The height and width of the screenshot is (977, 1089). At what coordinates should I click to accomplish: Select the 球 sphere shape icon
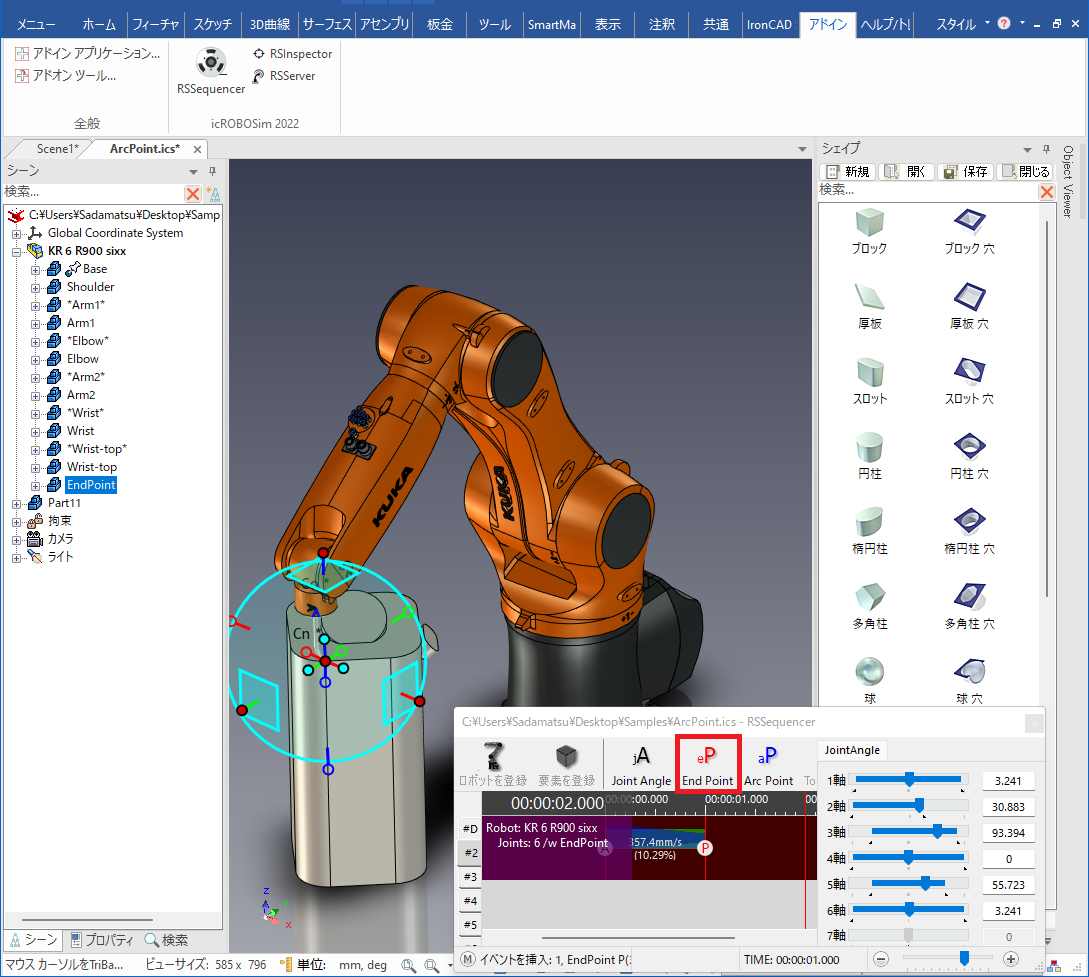[x=869, y=671]
